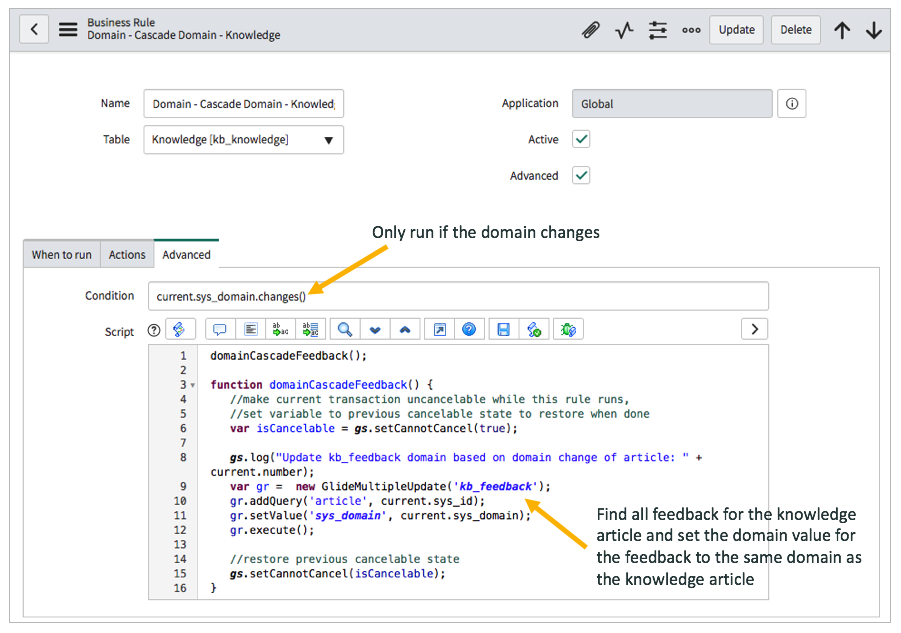The height and width of the screenshot is (633, 901).
Task: Save the script with the disk icon
Action: 503,329
